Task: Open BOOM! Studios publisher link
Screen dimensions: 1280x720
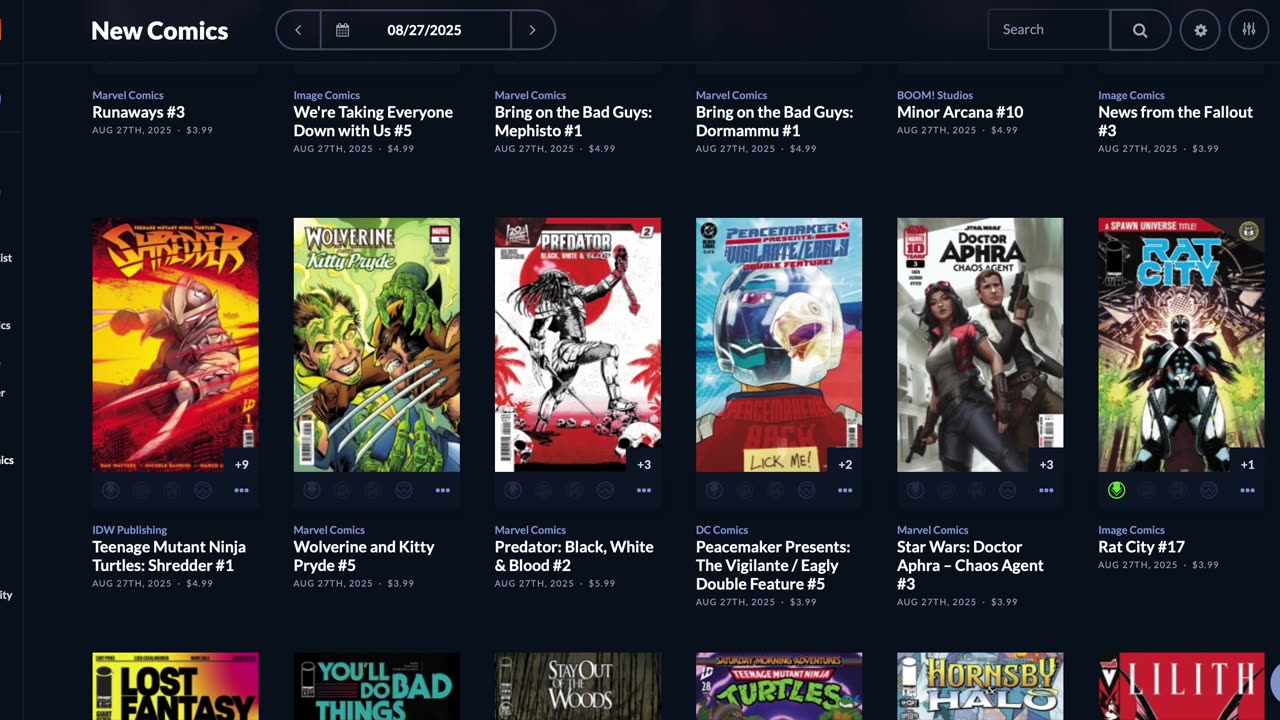Action: pyautogui.click(x=935, y=95)
